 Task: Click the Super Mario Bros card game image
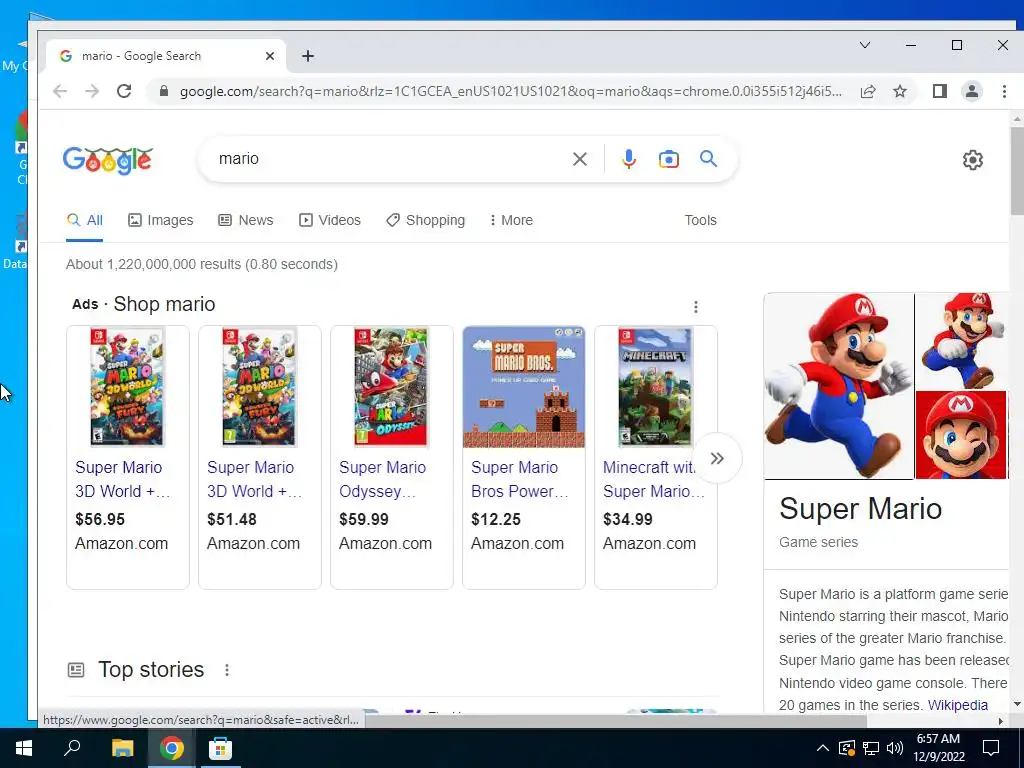tap(524, 387)
